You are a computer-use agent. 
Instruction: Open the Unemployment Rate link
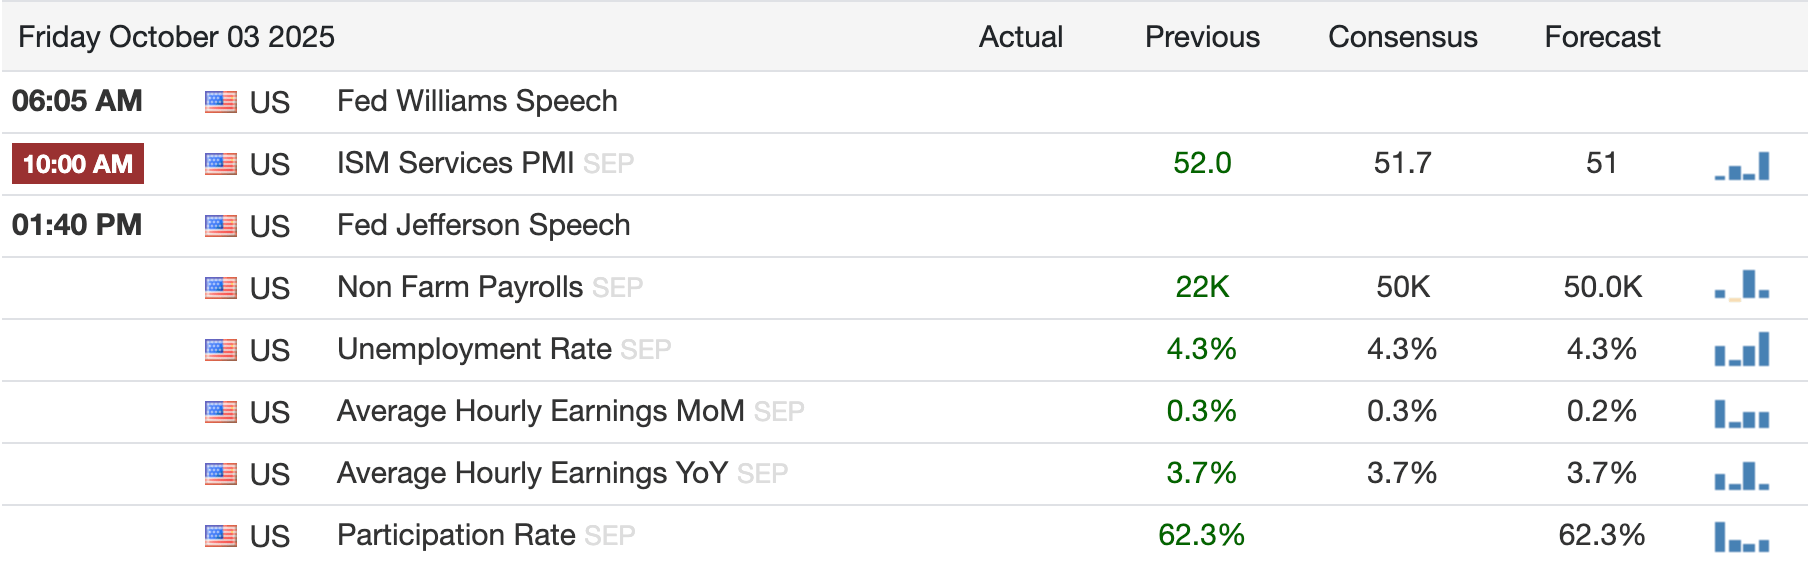[474, 349]
